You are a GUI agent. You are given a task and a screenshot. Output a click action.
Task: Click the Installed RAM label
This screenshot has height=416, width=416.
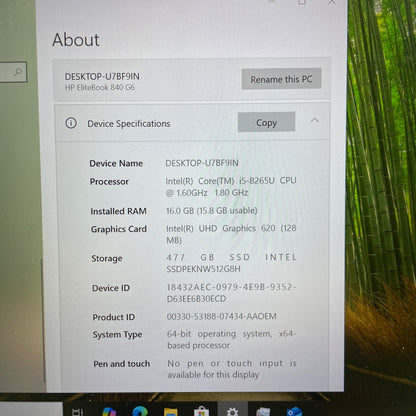point(118,211)
